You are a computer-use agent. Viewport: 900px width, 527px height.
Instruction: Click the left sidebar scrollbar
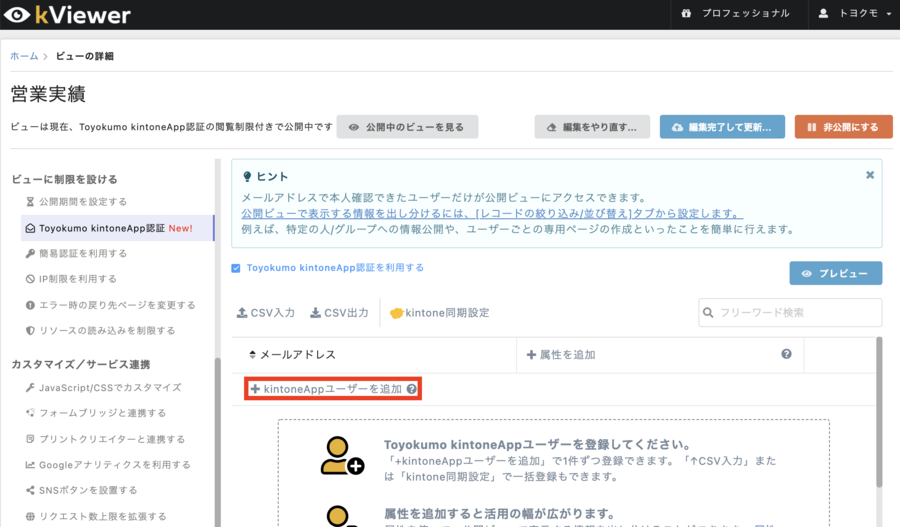pyautogui.click(x=218, y=442)
